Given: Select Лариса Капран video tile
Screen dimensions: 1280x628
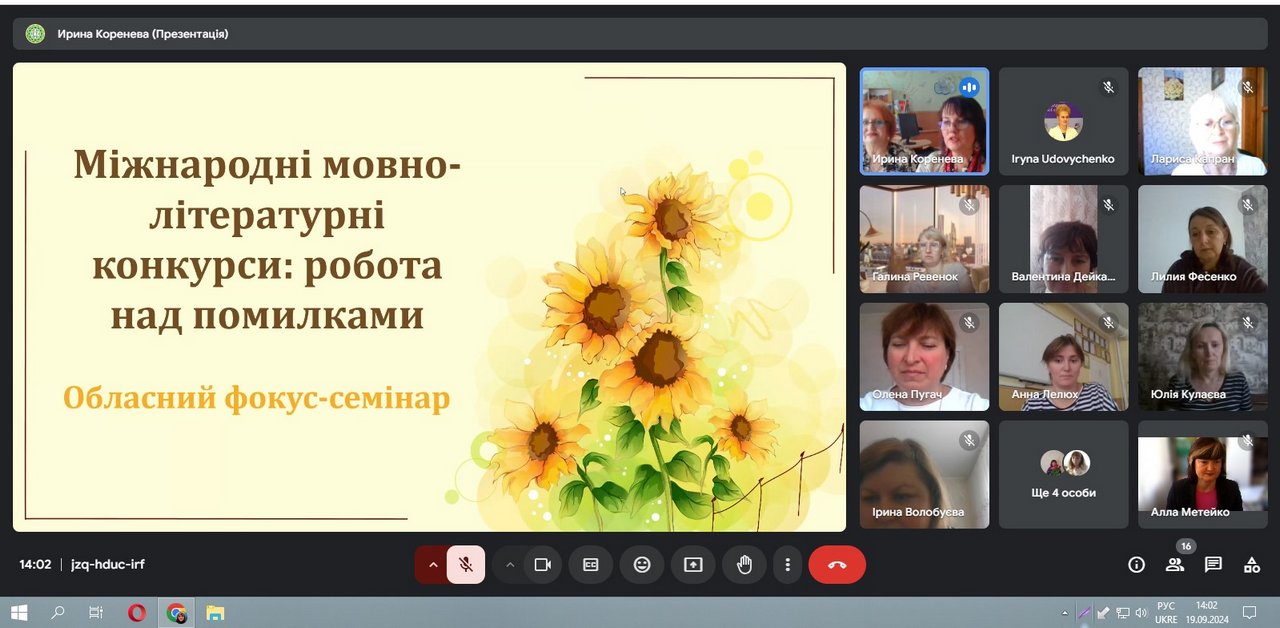Looking at the screenshot, I should click(1203, 121).
